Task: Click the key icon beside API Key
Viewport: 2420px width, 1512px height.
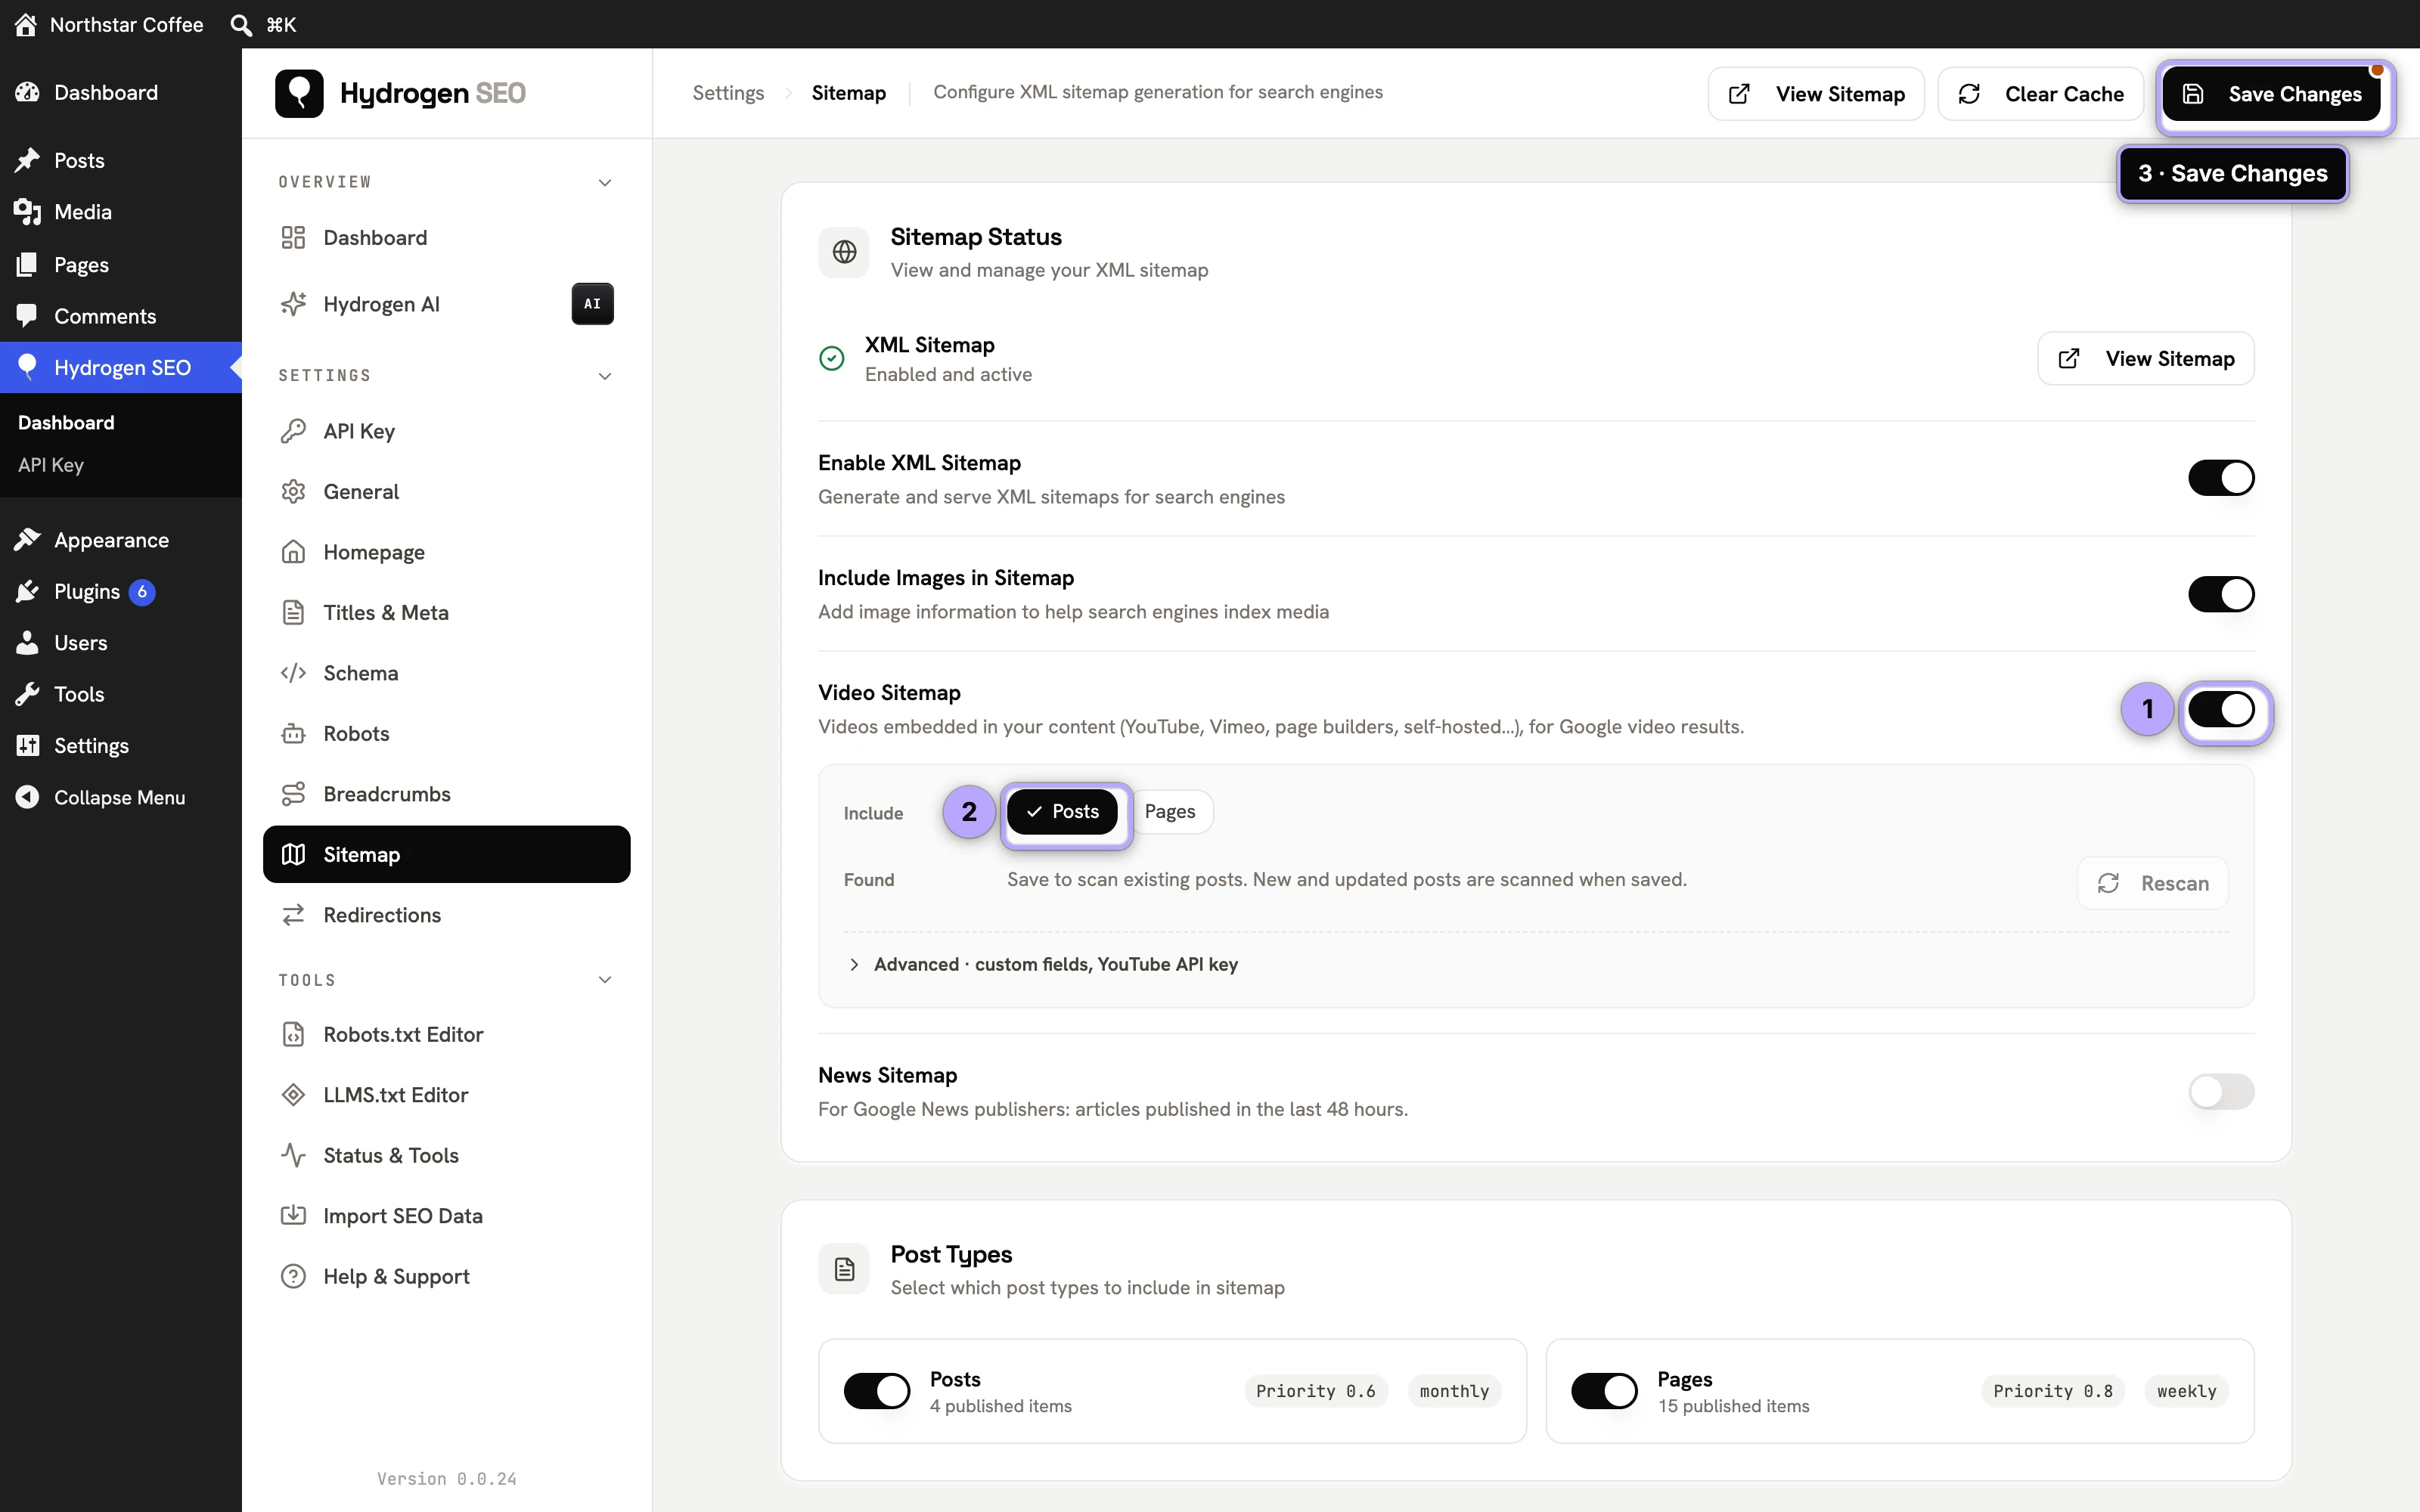Action: tap(293, 431)
